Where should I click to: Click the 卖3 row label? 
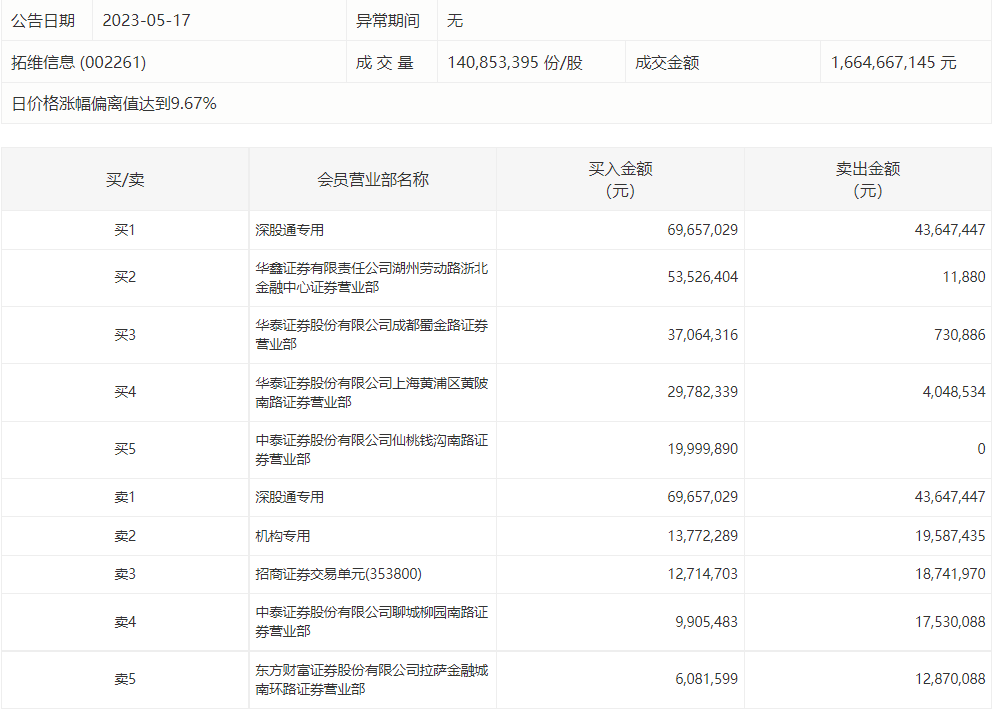125,574
